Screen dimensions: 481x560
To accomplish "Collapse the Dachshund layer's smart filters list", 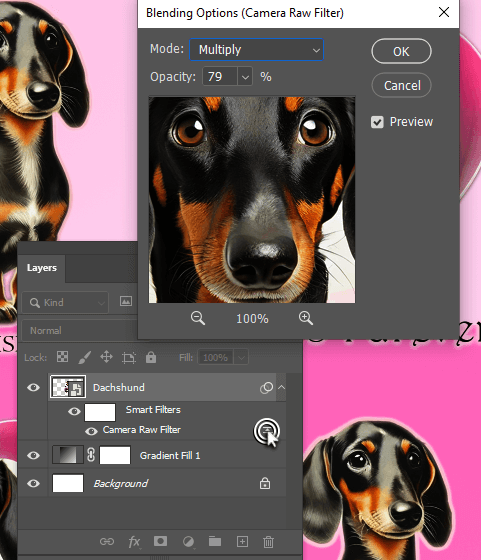I will (281, 387).
